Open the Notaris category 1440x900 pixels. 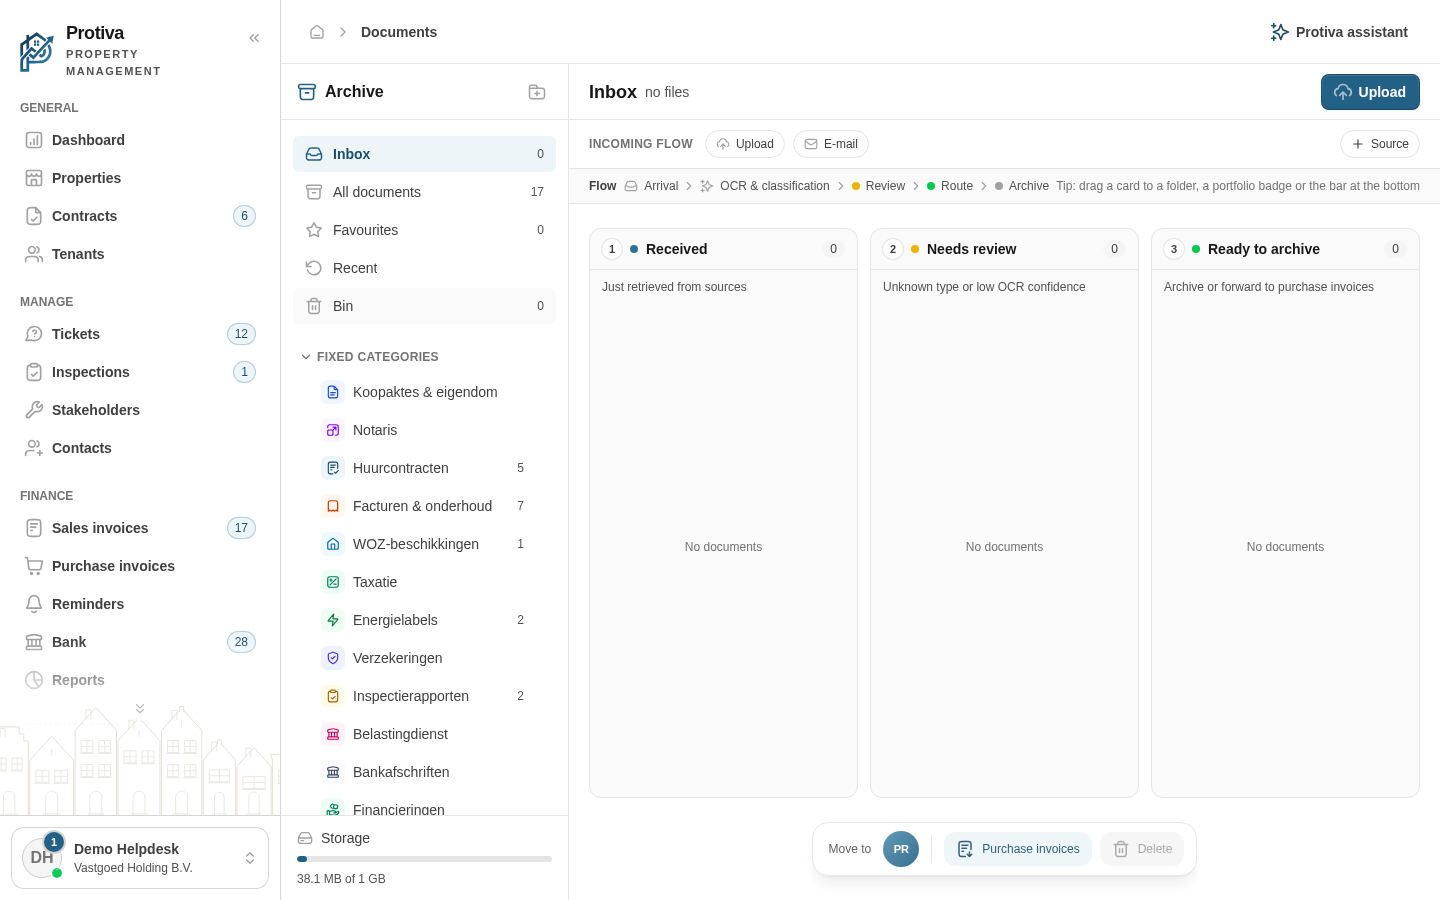click(x=424, y=430)
